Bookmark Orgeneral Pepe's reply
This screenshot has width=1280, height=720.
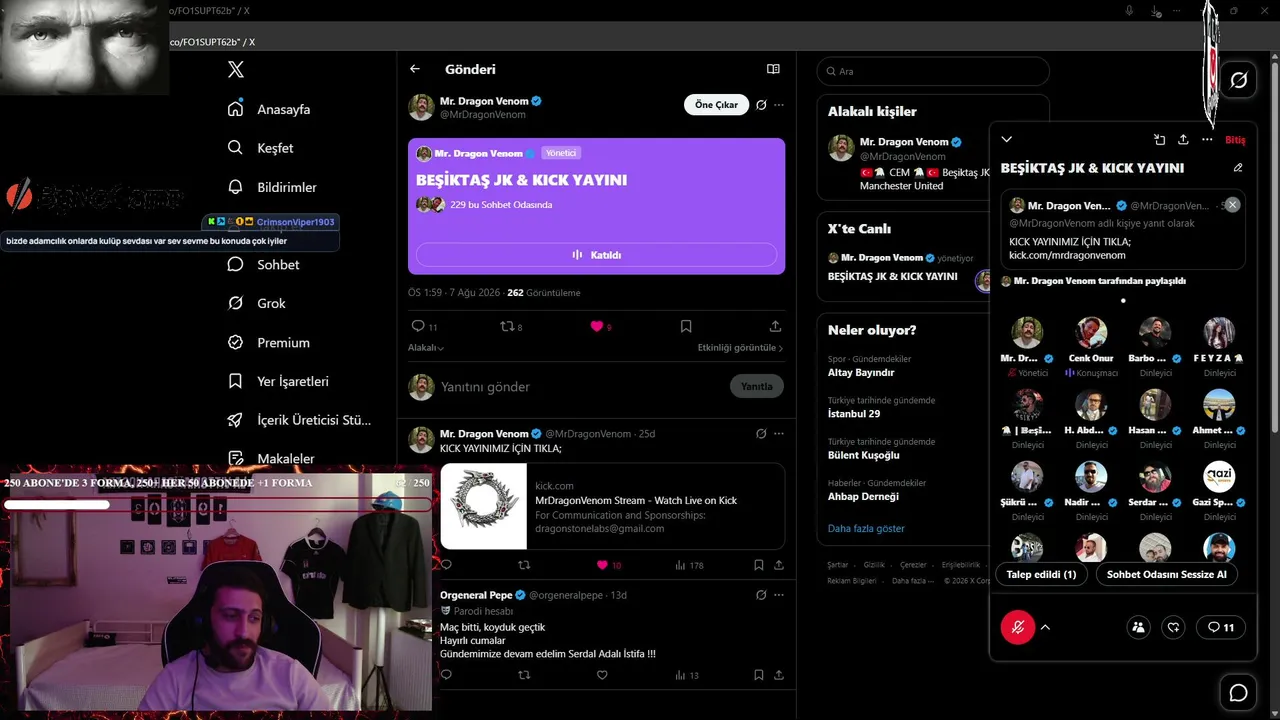point(759,675)
